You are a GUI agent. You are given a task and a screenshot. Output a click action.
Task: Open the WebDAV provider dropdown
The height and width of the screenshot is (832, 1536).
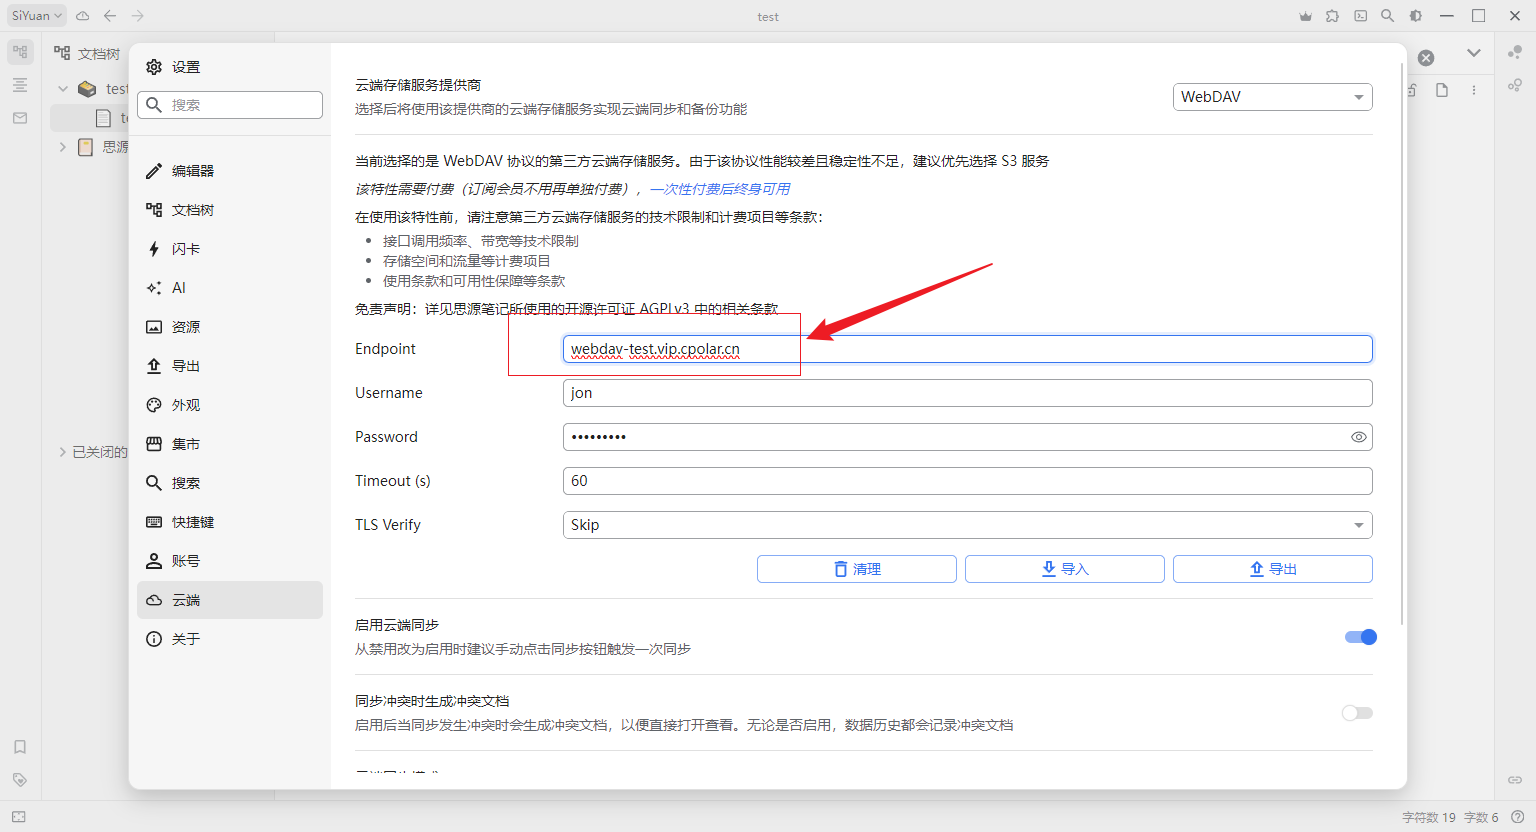click(1272, 97)
